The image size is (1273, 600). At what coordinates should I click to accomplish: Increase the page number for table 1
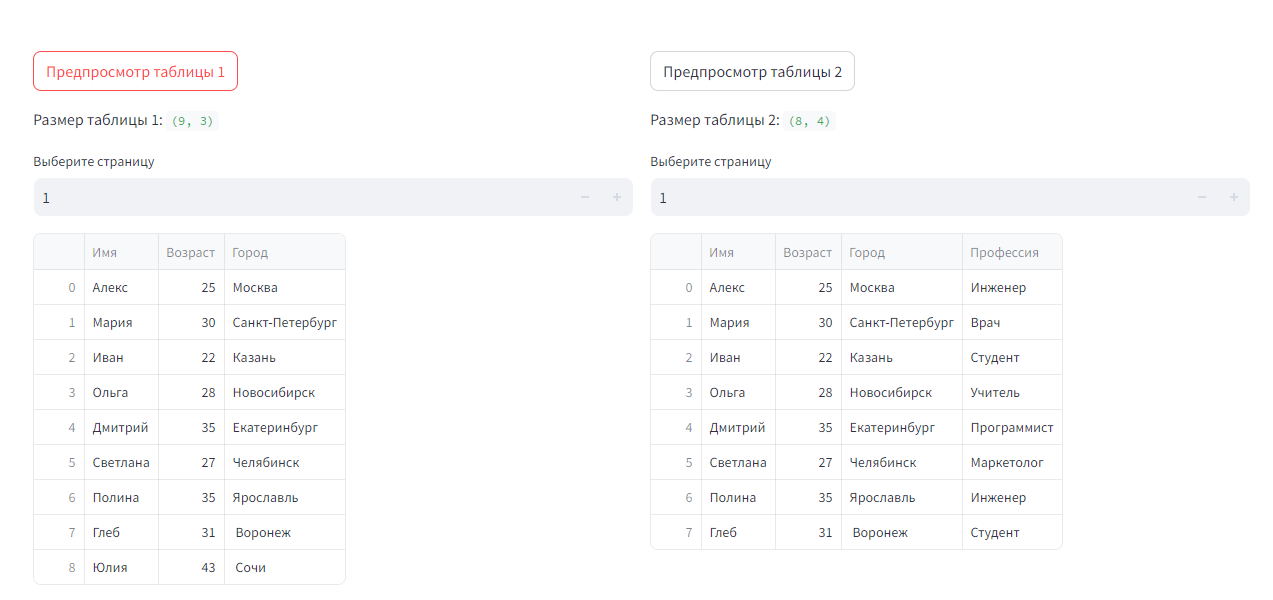(617, 197)
